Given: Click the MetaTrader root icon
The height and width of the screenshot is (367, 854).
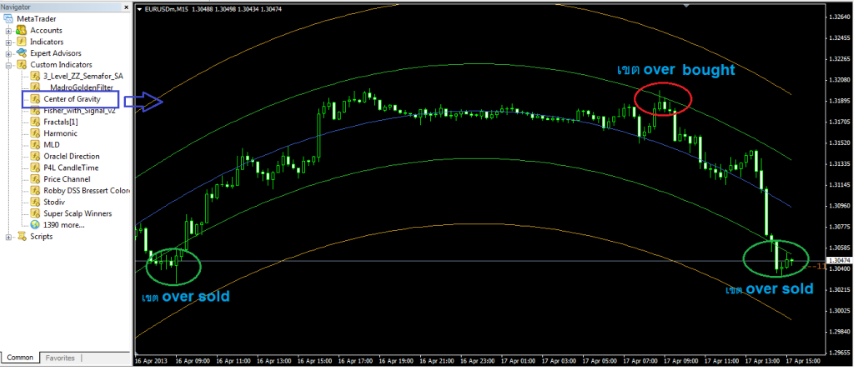Looking at the screenshot, I should tap(9, 19).
